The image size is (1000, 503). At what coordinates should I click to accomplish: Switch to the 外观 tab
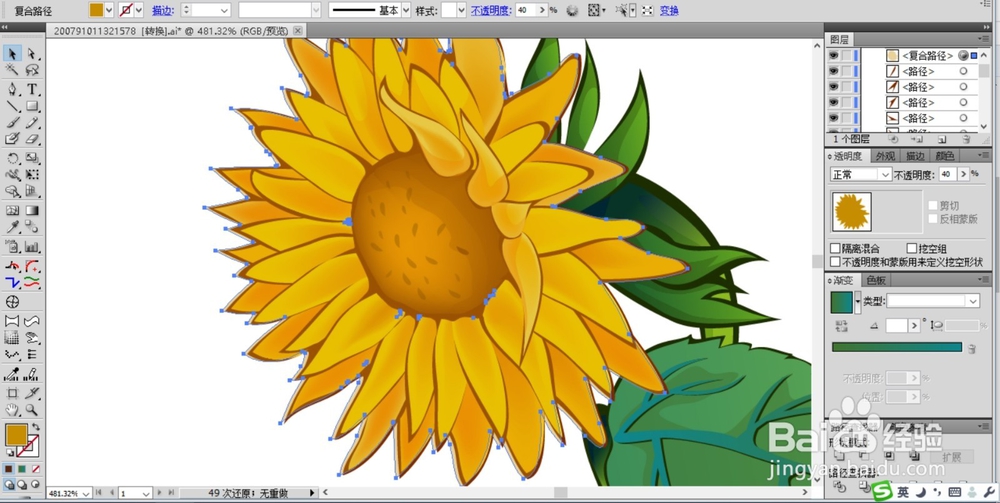point(885,156)
